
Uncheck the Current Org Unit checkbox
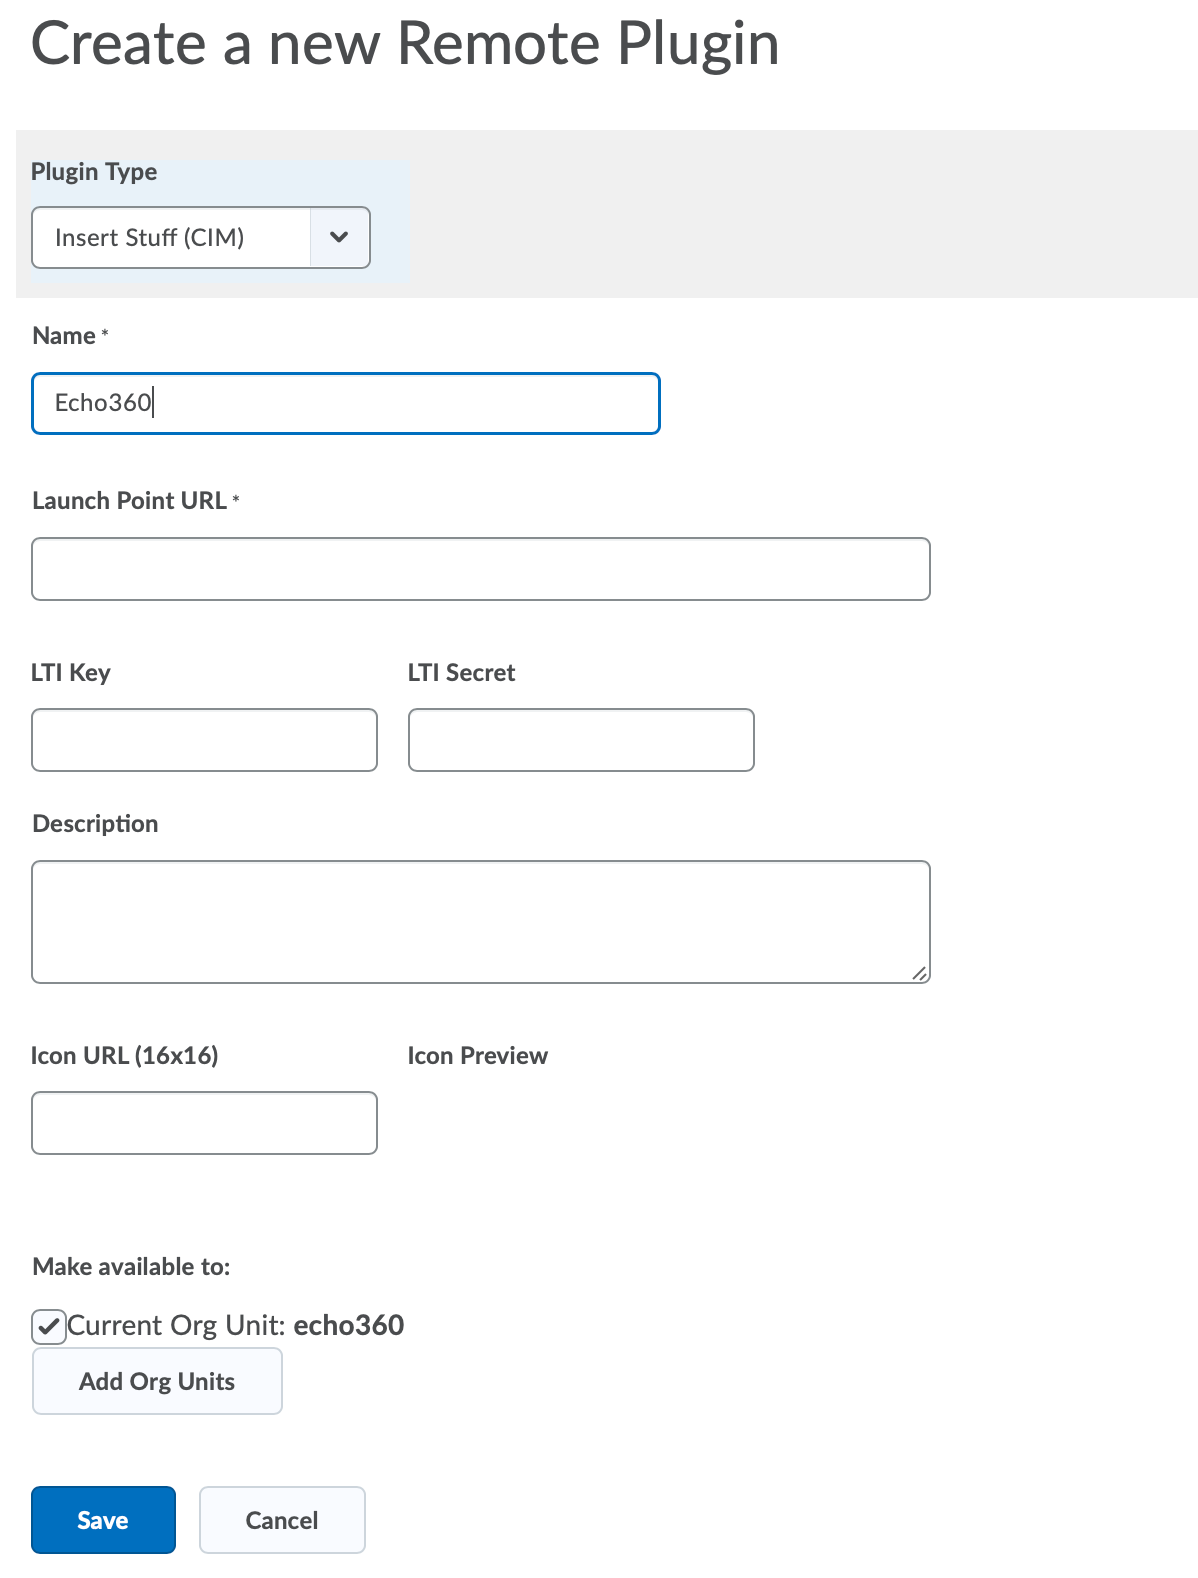click(x=49, y=1327)
